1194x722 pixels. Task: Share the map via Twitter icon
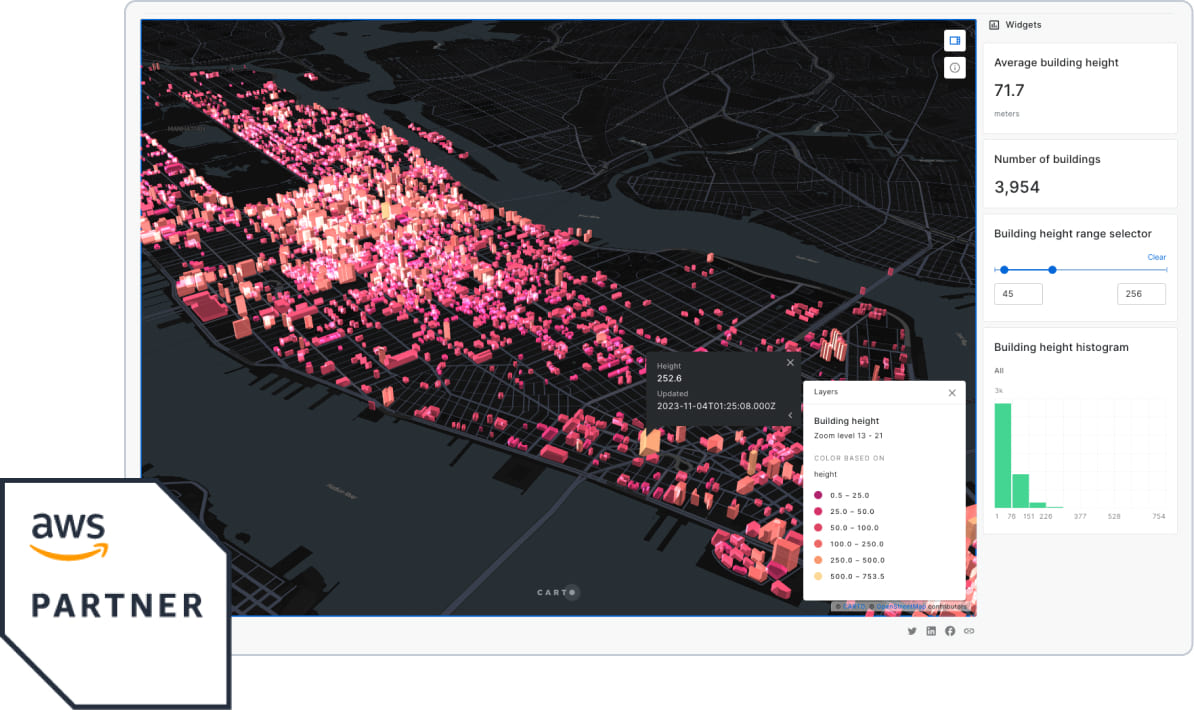[x=912, y=631]
